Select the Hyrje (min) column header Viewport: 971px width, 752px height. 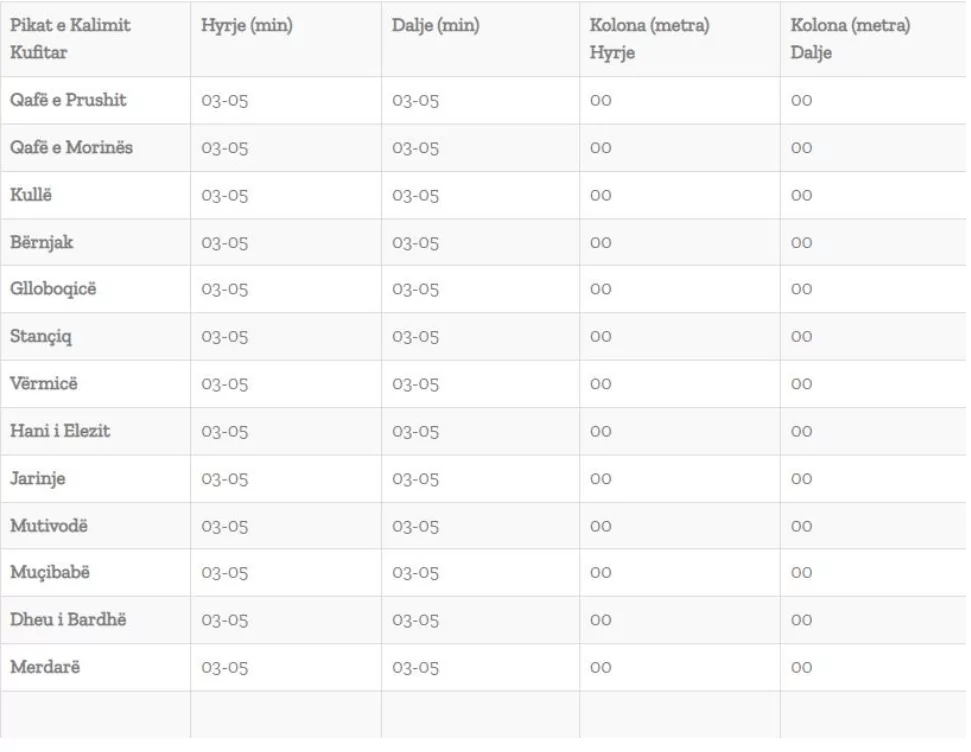pyautogui.click(x=246, y=25)
